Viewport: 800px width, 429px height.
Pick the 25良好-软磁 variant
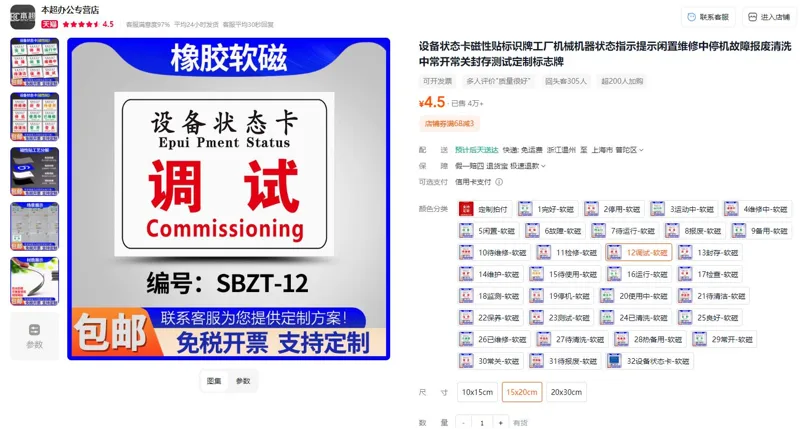[710, 318]
